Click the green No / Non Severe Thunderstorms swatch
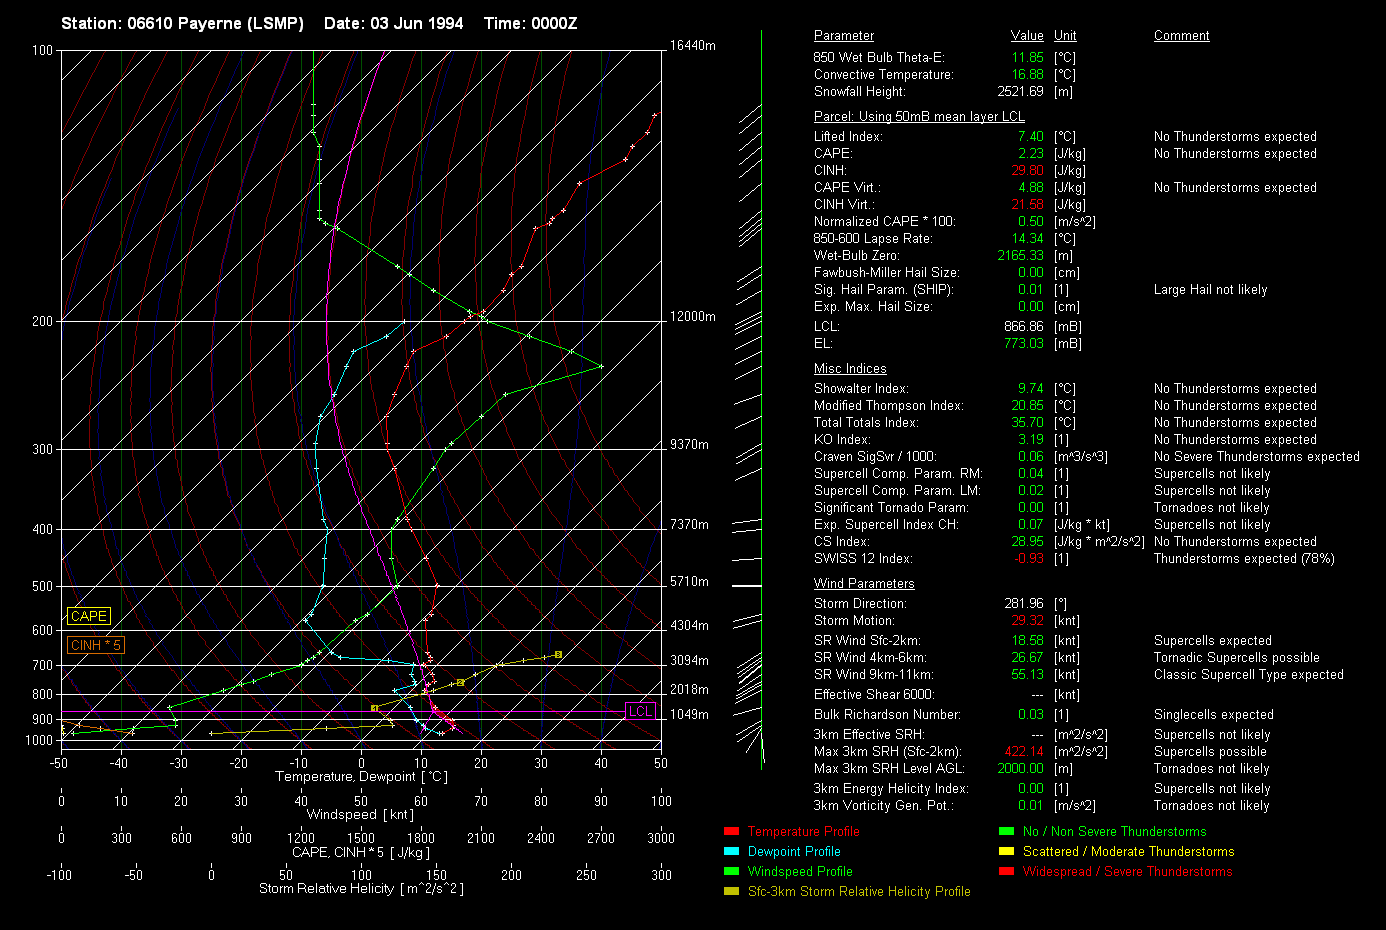 1006,831
